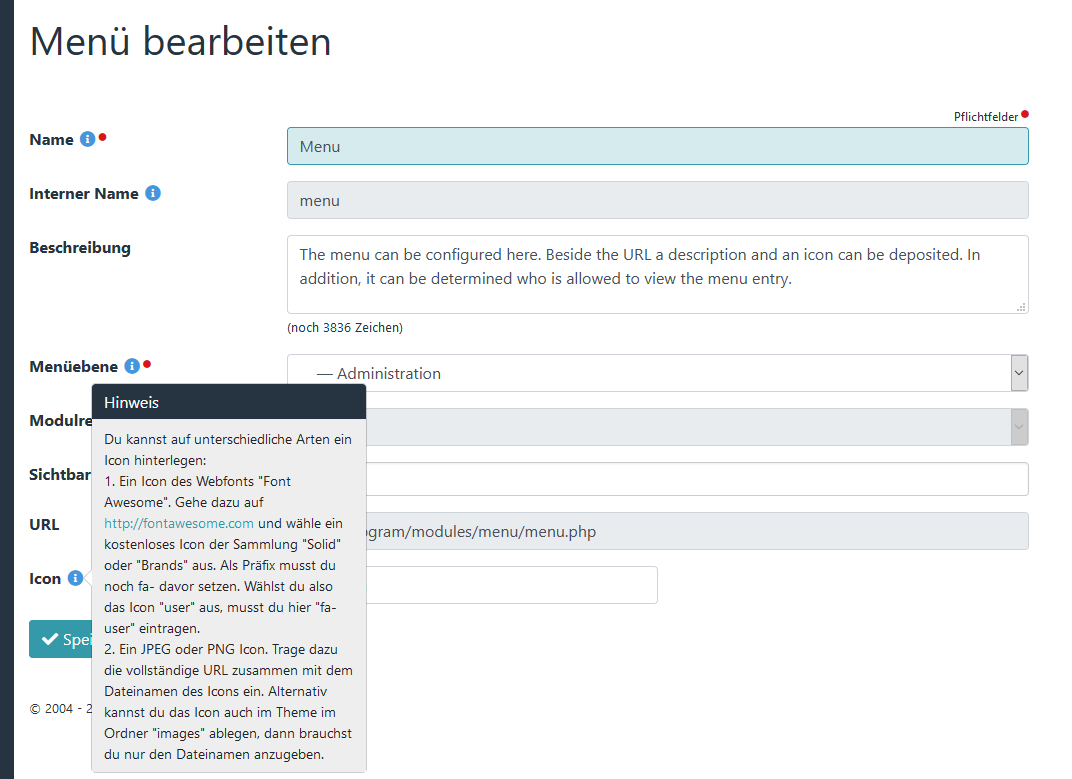
Task: Click the Speichern save button
Action: pyautogui.click(x=60, y=639)
